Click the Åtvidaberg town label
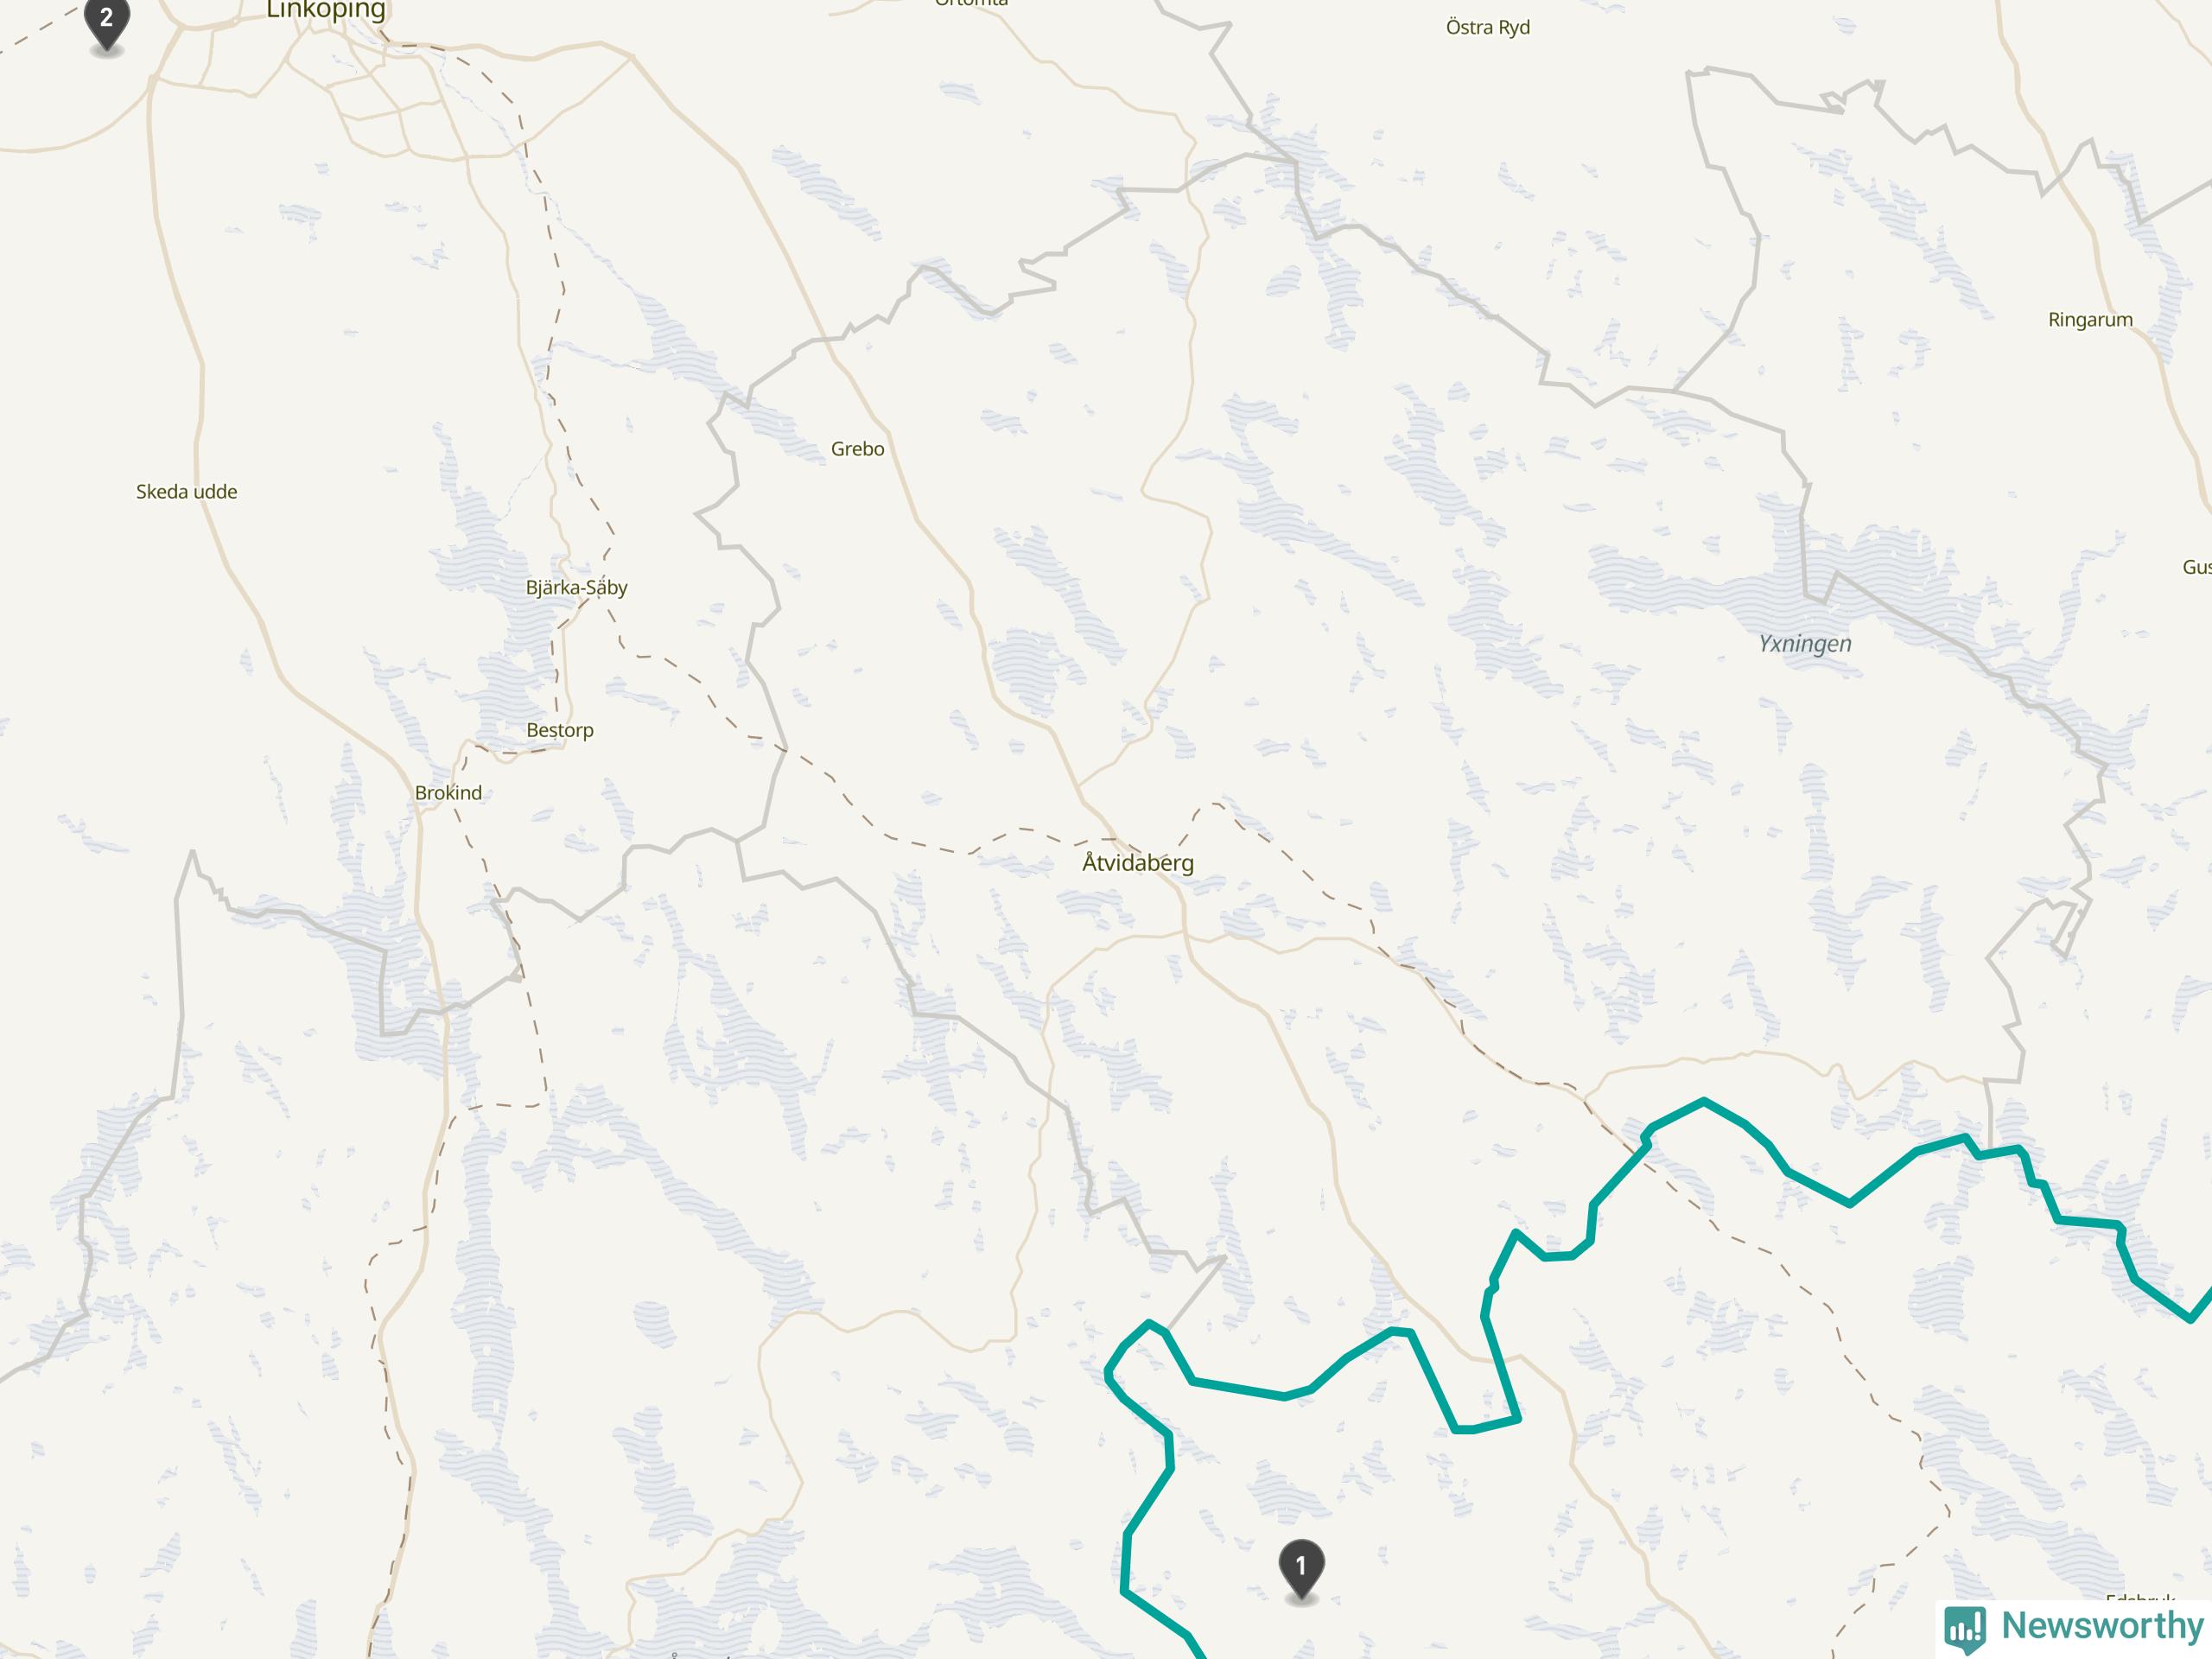 coord(1138,863)
